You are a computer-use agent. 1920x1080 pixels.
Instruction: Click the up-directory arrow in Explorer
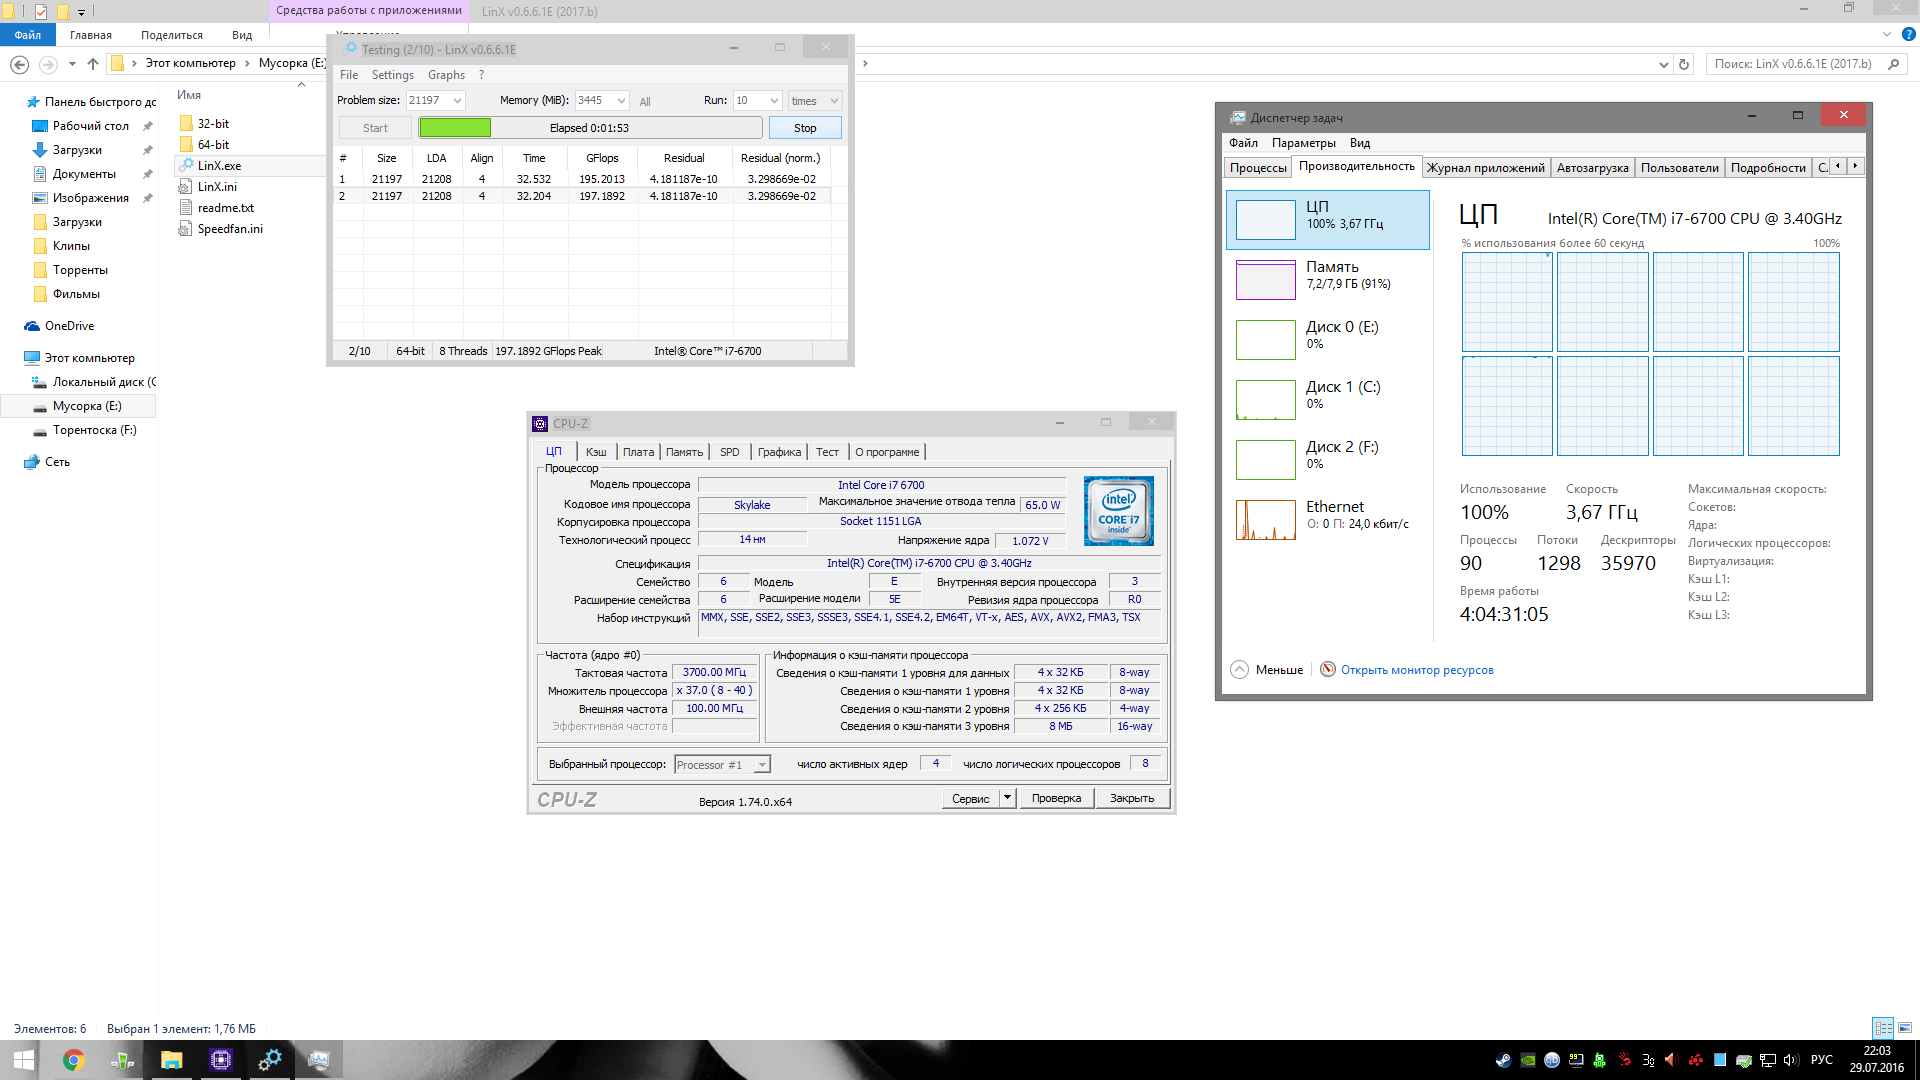coord(93,64)
